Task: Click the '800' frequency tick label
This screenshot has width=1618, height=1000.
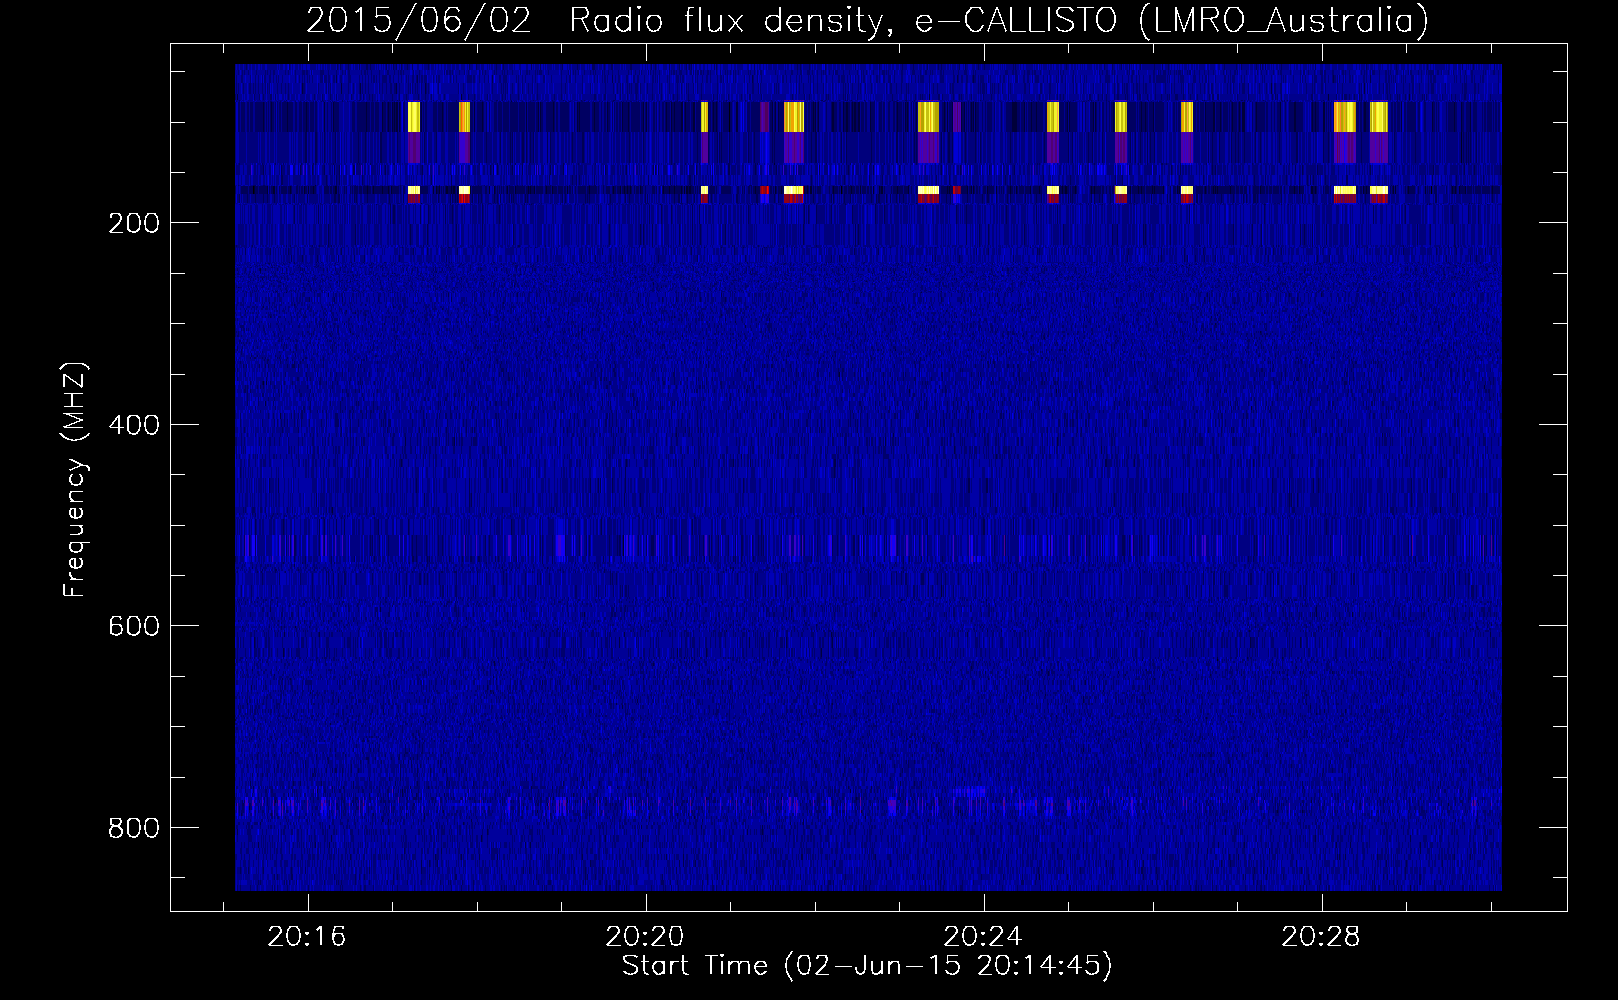Action: 133,828
